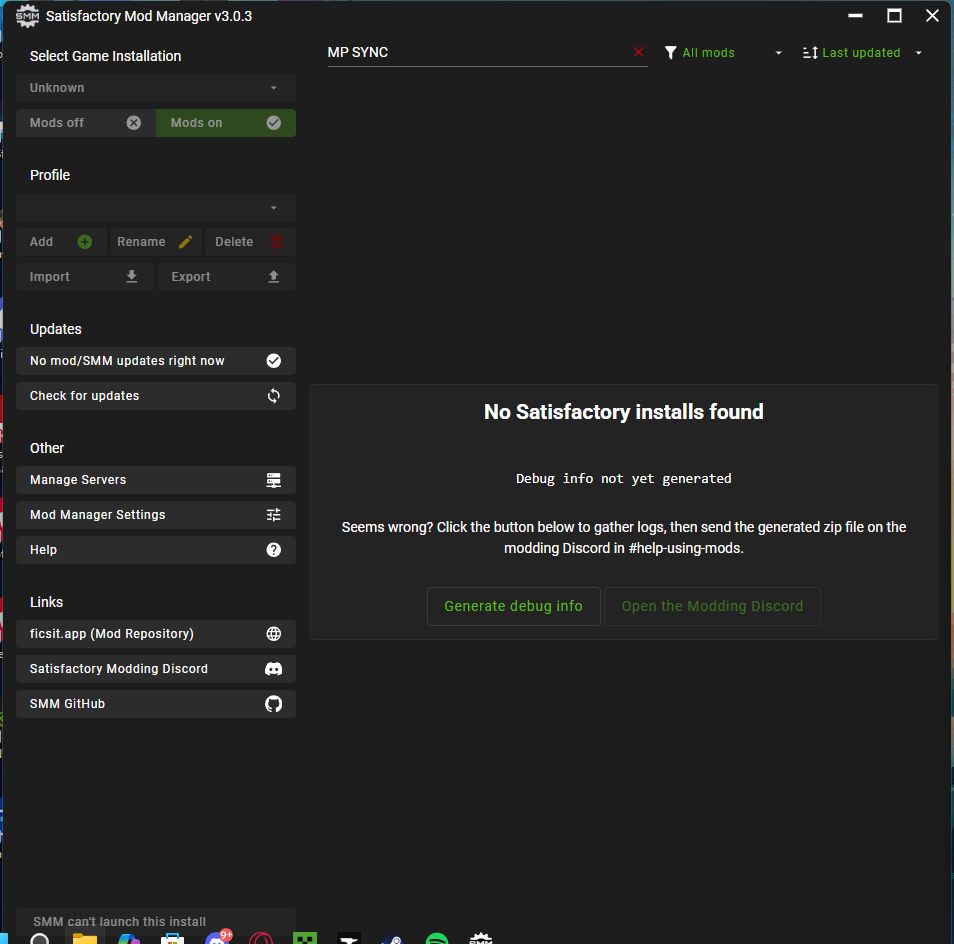
Task: Minimize the Mod Manager window
Action: 855,16
